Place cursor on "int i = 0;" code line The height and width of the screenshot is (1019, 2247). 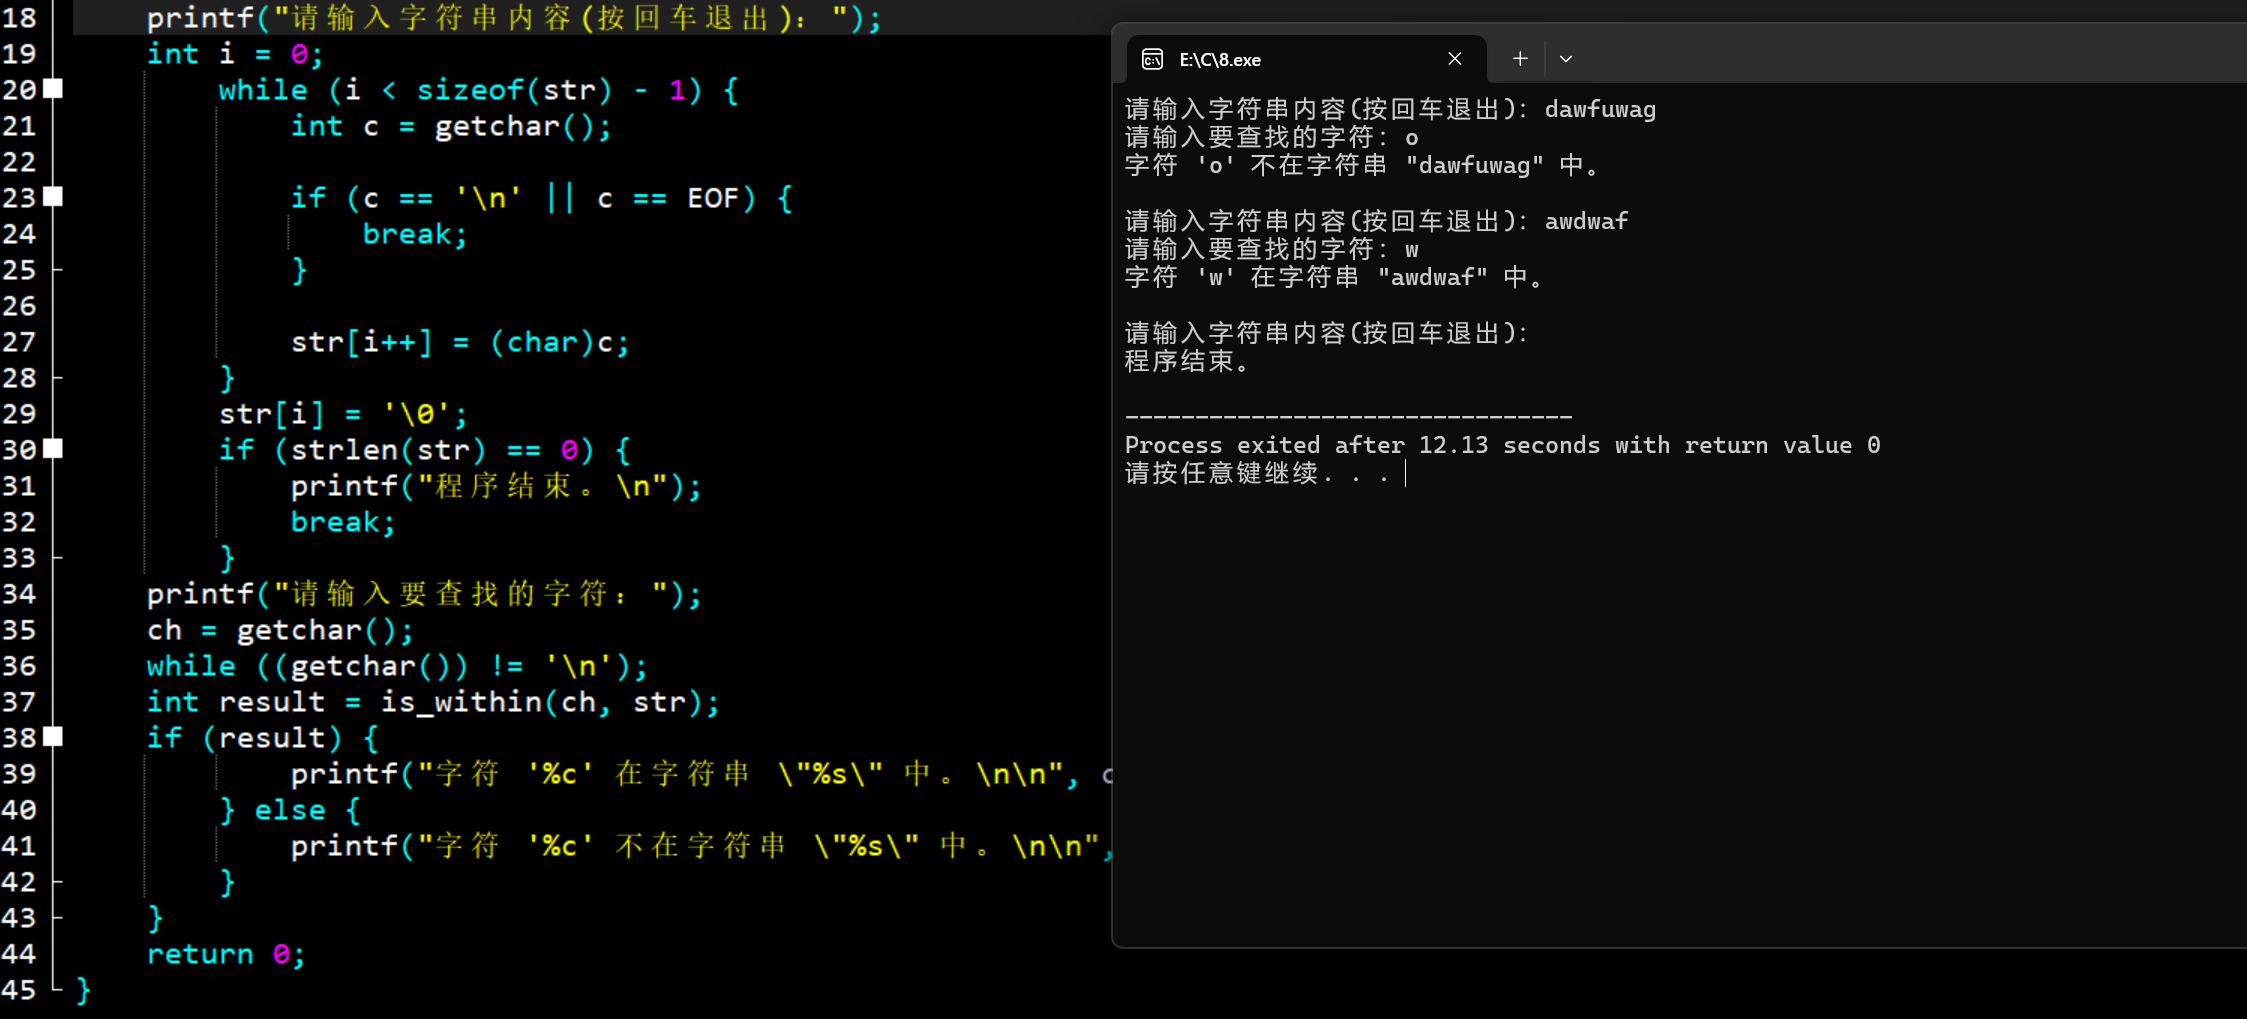click(x=235, y=54)
